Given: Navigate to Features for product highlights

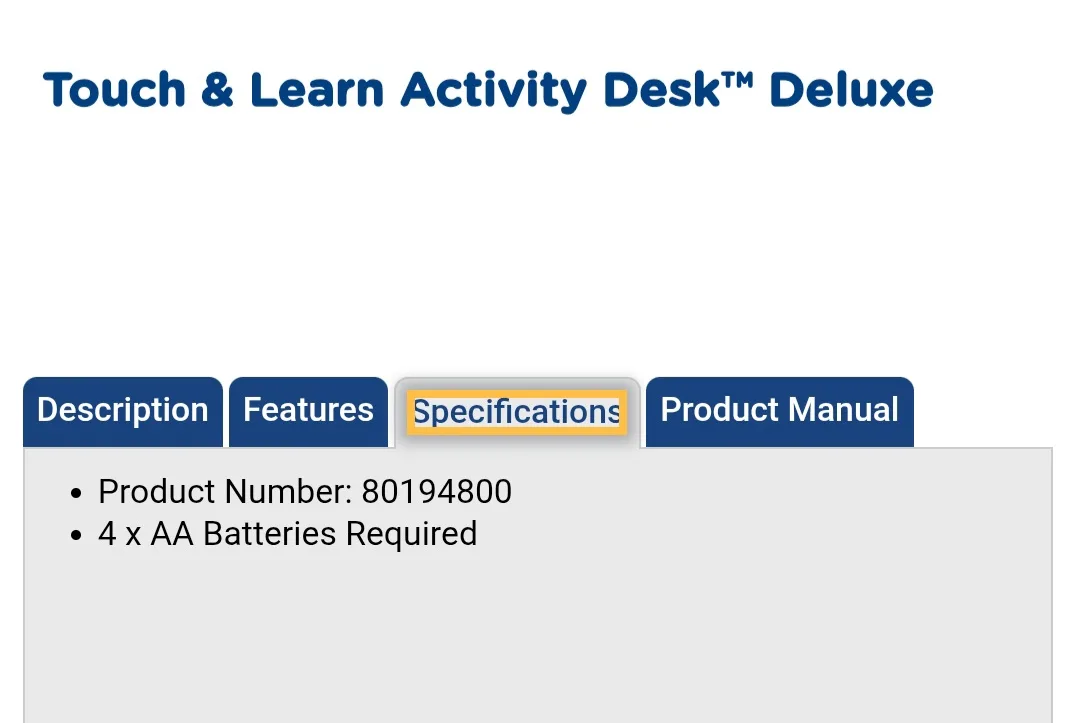Looking at the screenshot, I should pos(308,409).
